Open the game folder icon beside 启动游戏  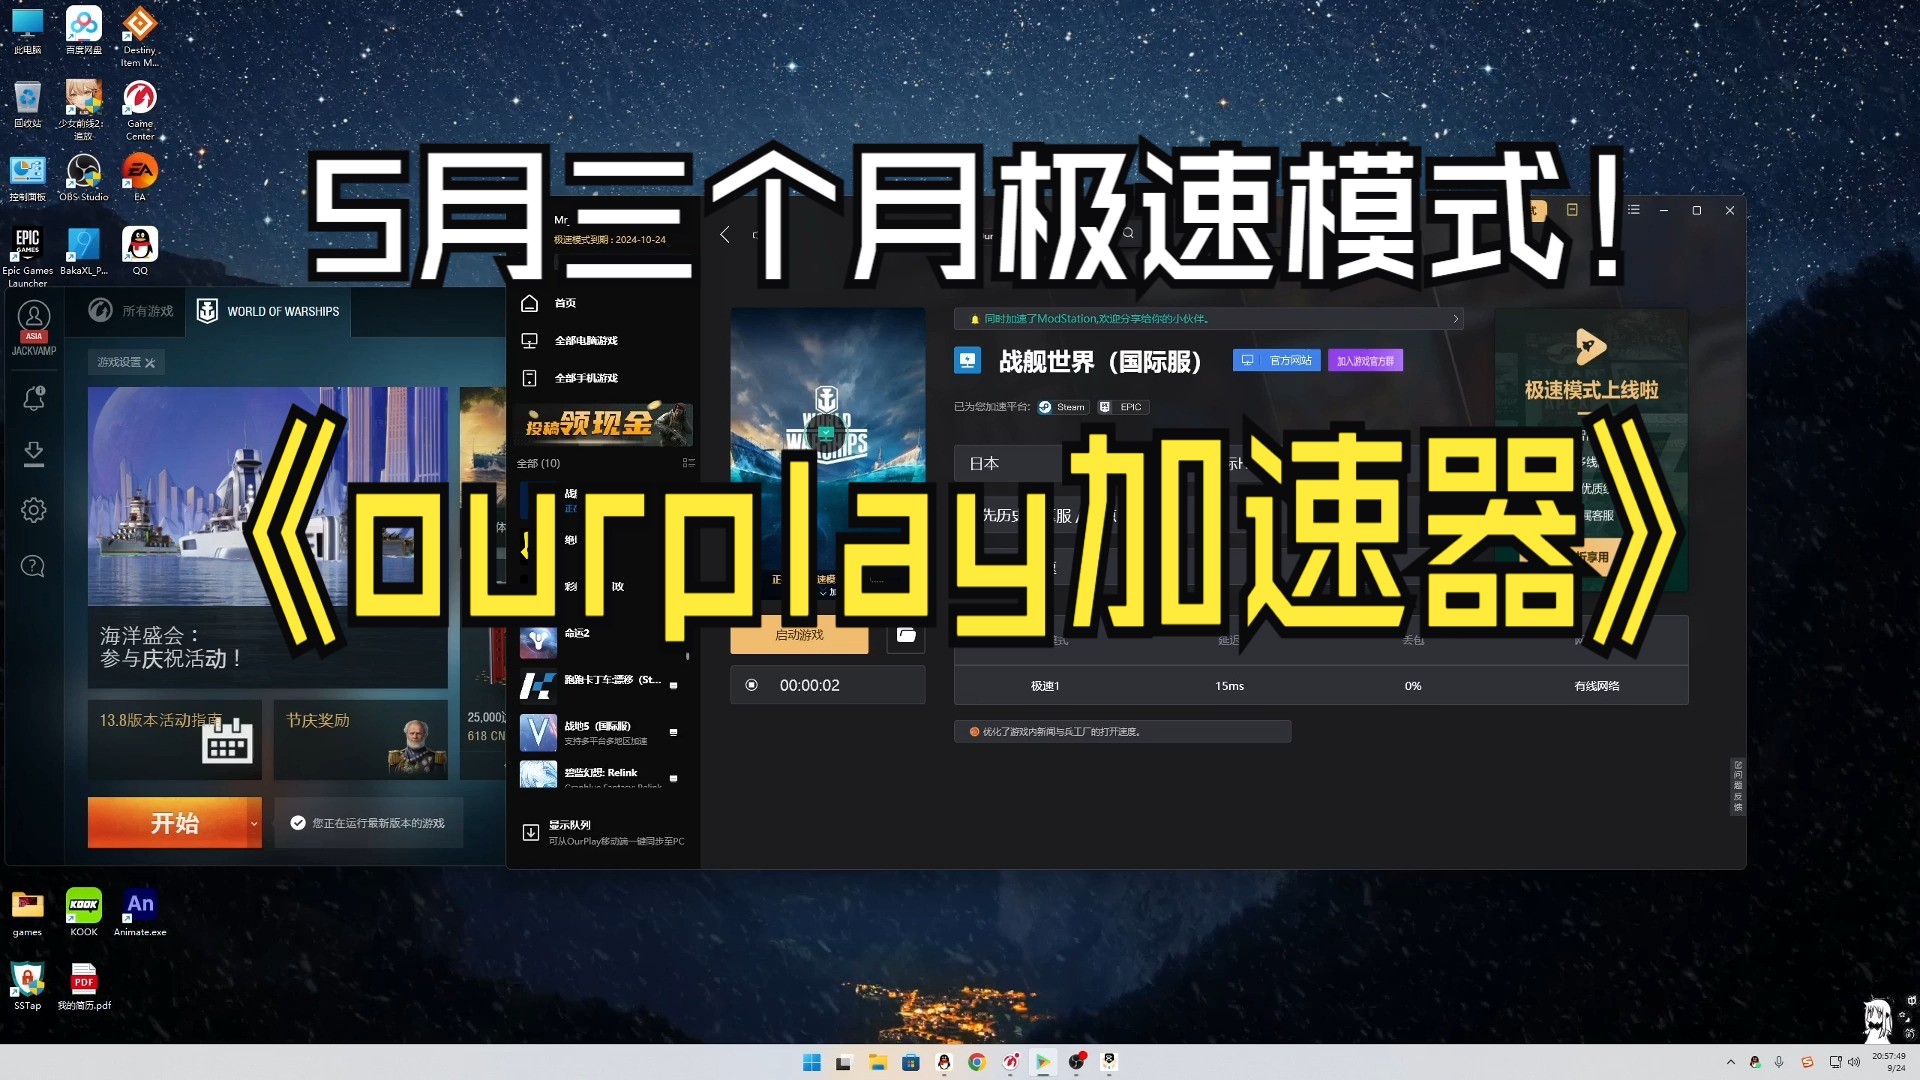click(x=906, y=635)
